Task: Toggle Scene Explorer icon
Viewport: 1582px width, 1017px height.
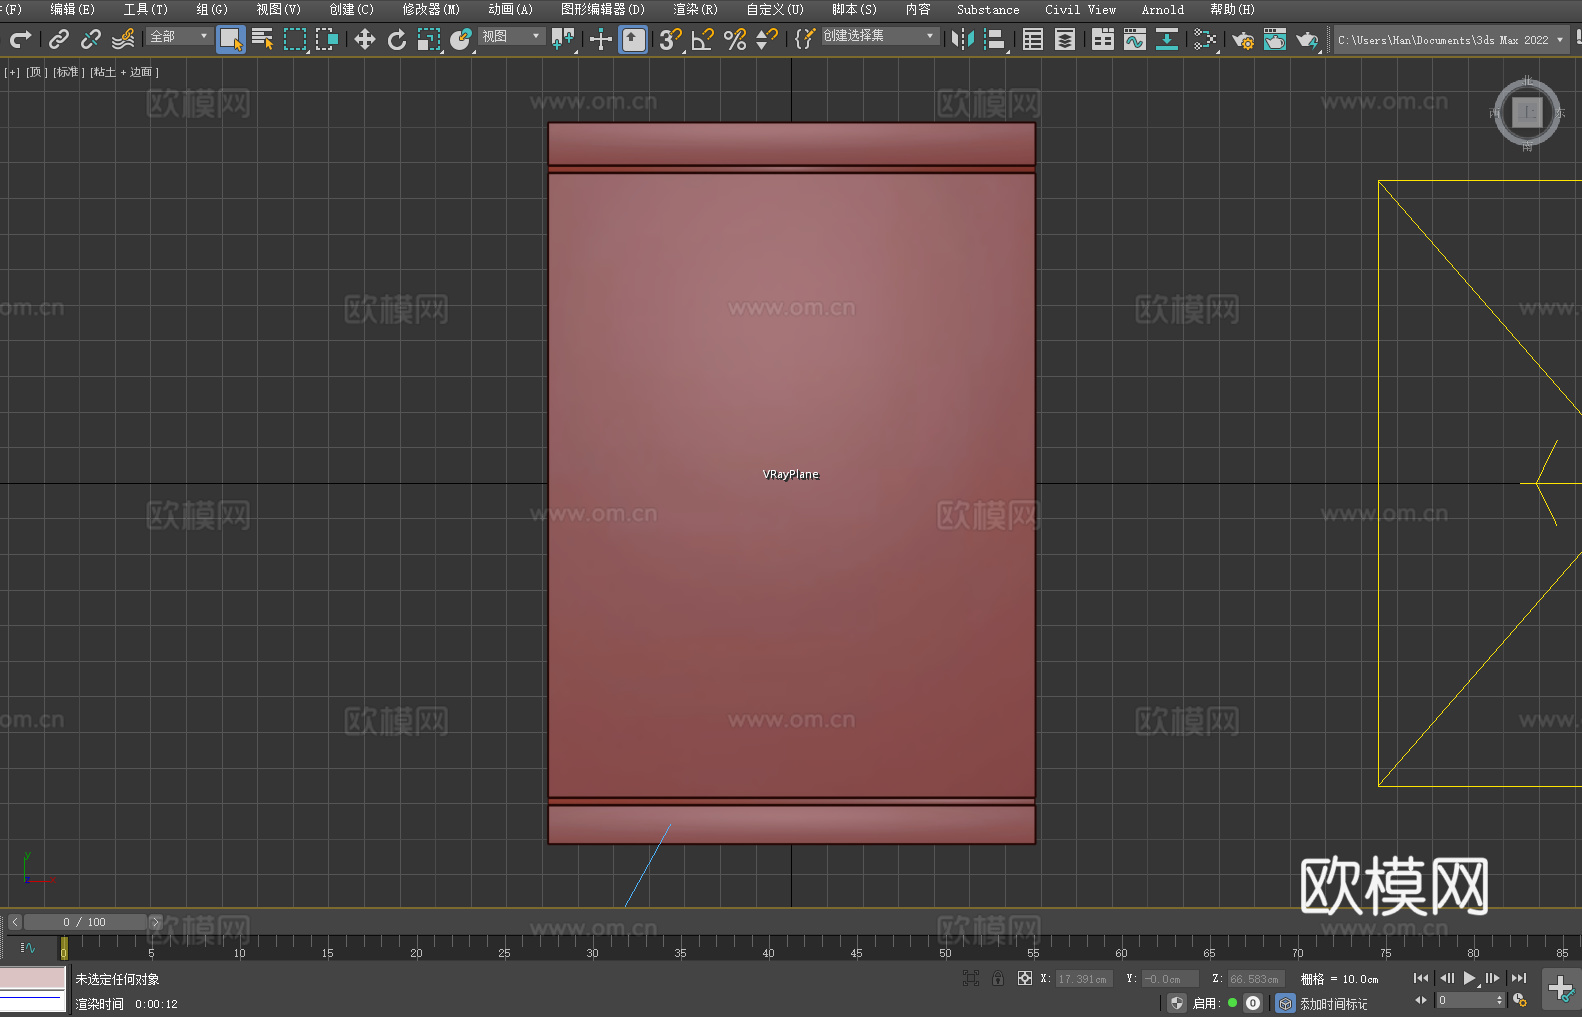Action: 1033,39
